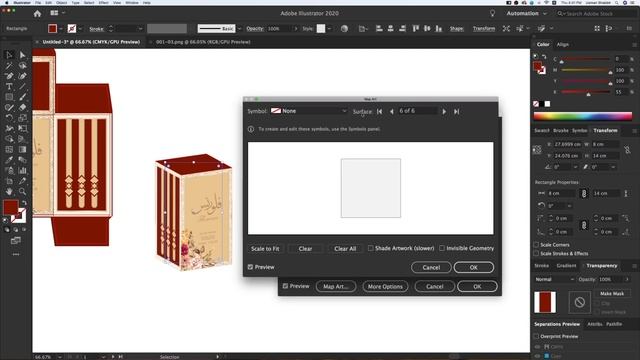Click the color spectrum bar

click(x=583, y=116)
